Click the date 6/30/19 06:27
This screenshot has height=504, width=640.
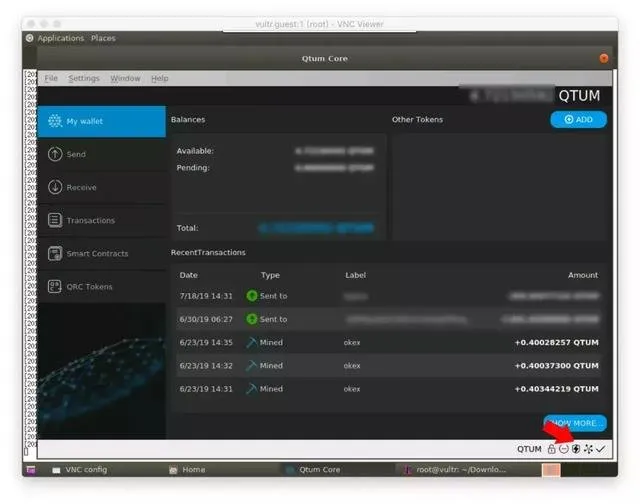tap(206, 319)
